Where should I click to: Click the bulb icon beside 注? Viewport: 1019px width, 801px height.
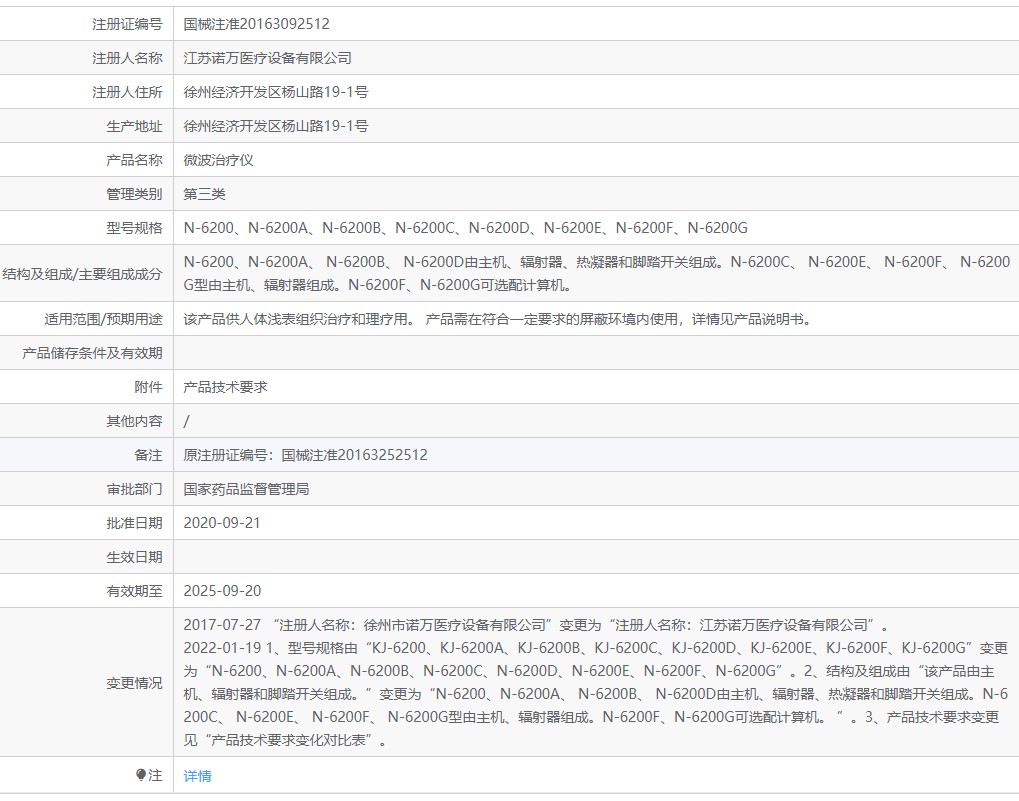point(140,774)
